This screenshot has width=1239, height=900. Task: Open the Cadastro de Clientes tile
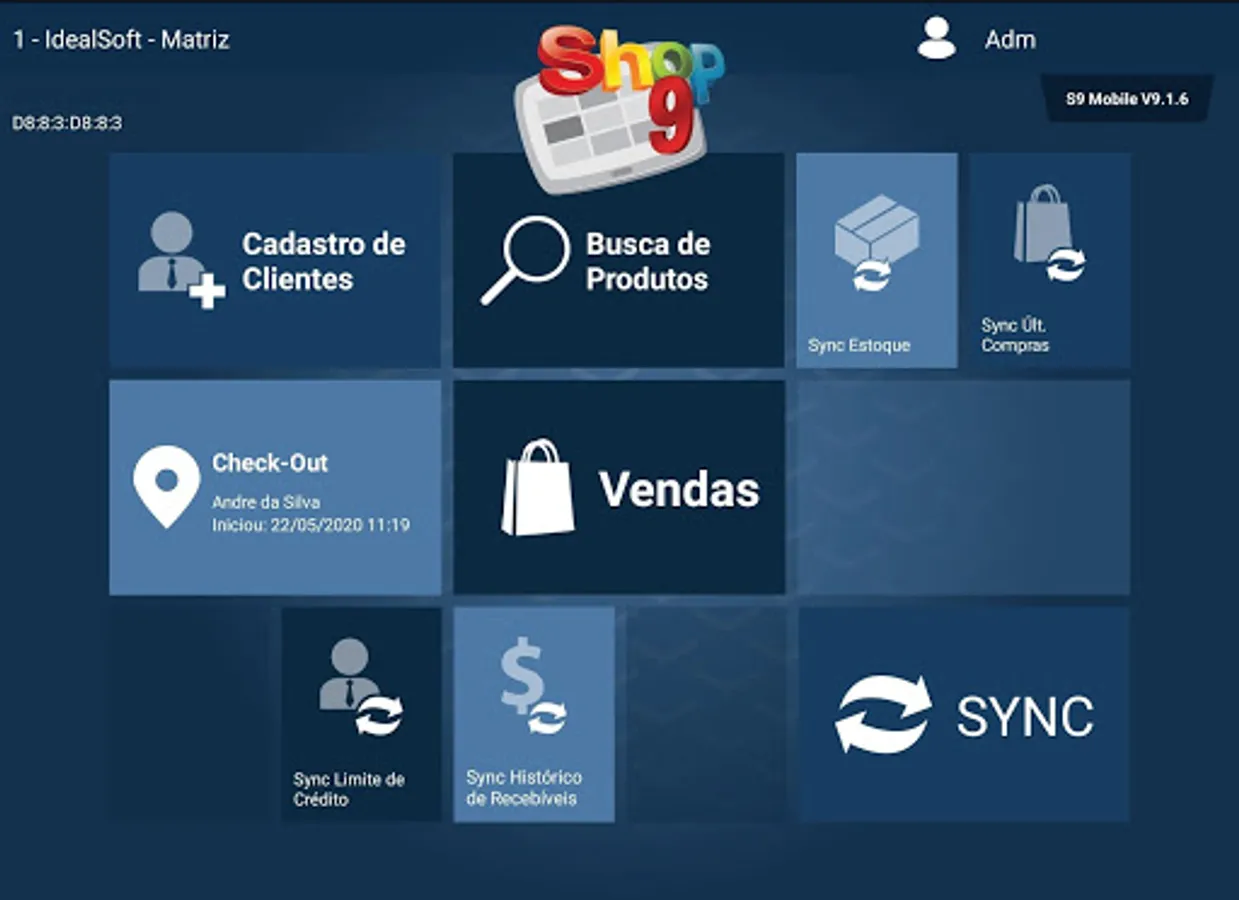[275, 261]
